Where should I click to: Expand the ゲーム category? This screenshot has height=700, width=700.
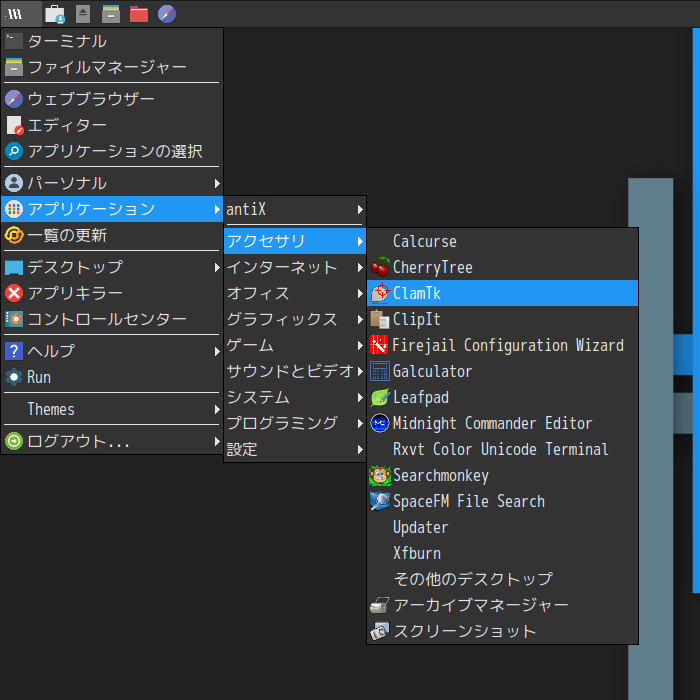(295, 346)
